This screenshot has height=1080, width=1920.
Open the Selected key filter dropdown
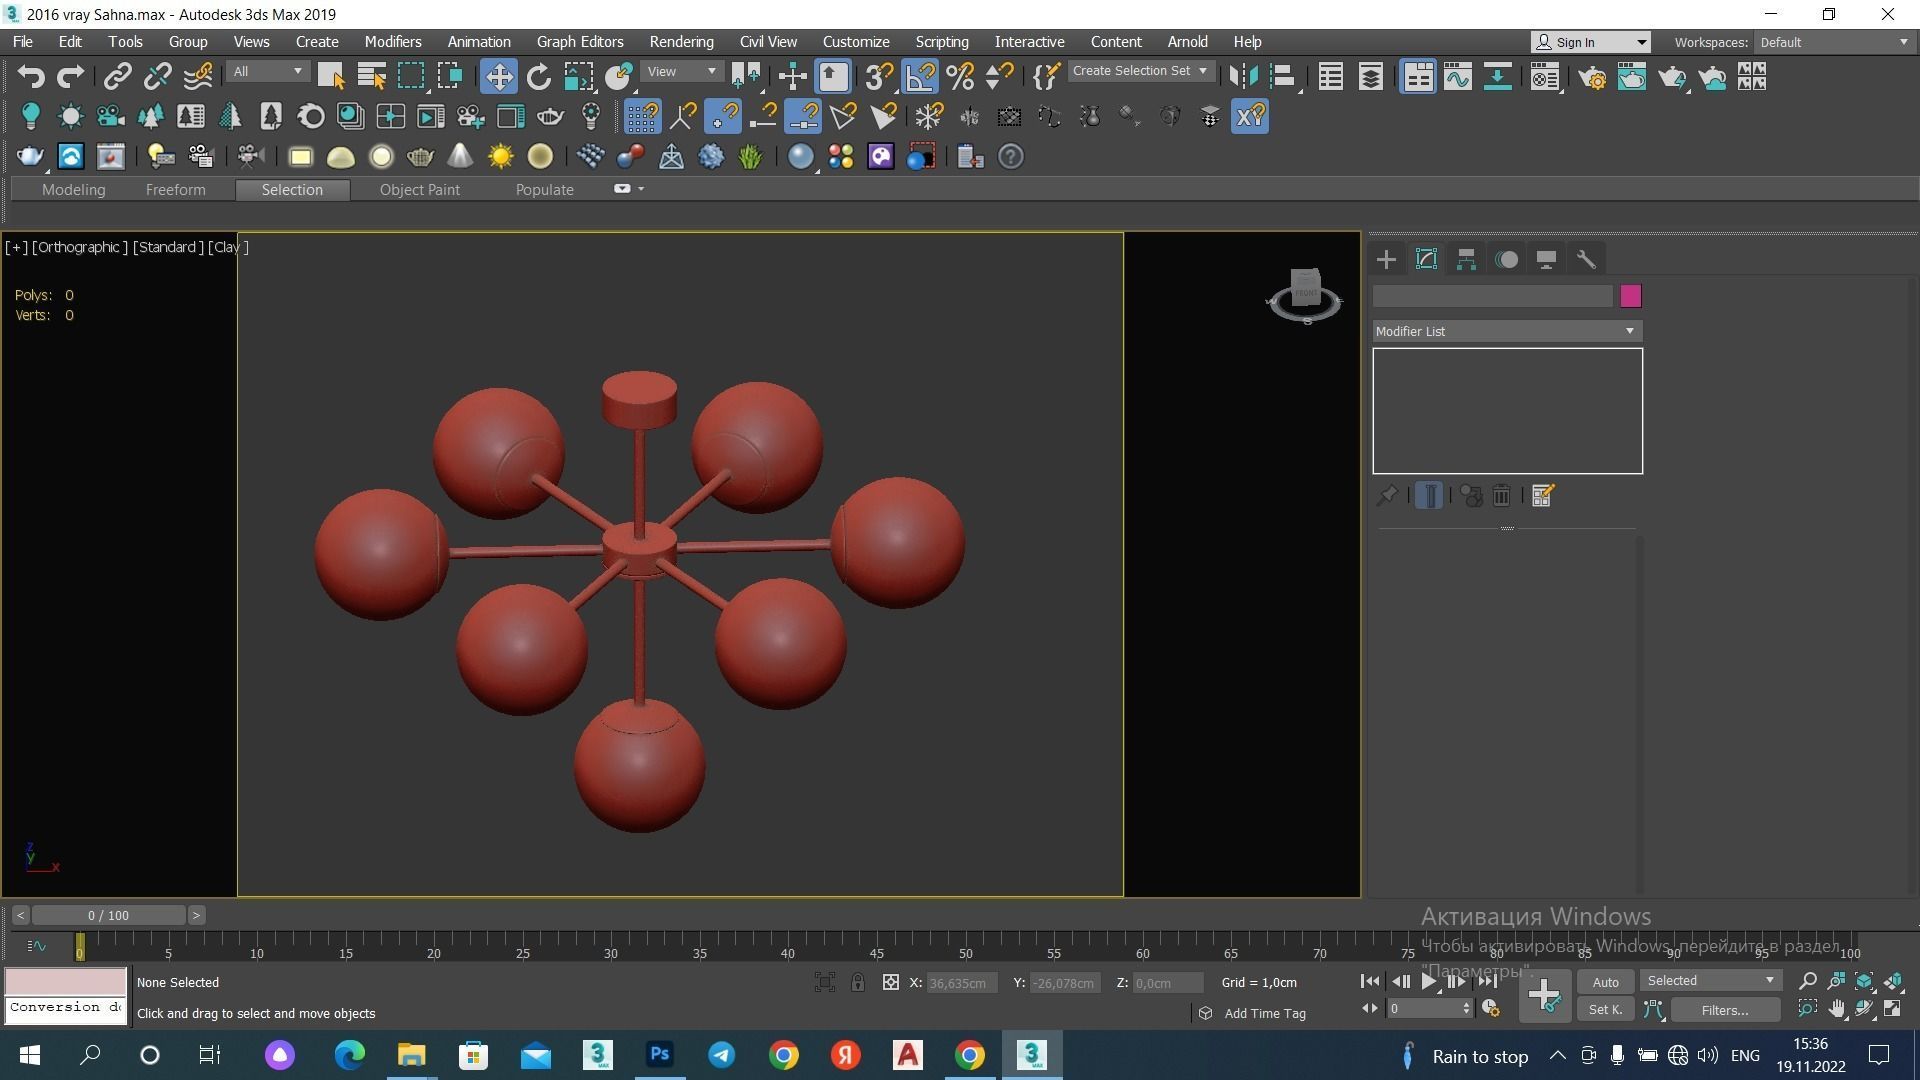coord(1710,981)
